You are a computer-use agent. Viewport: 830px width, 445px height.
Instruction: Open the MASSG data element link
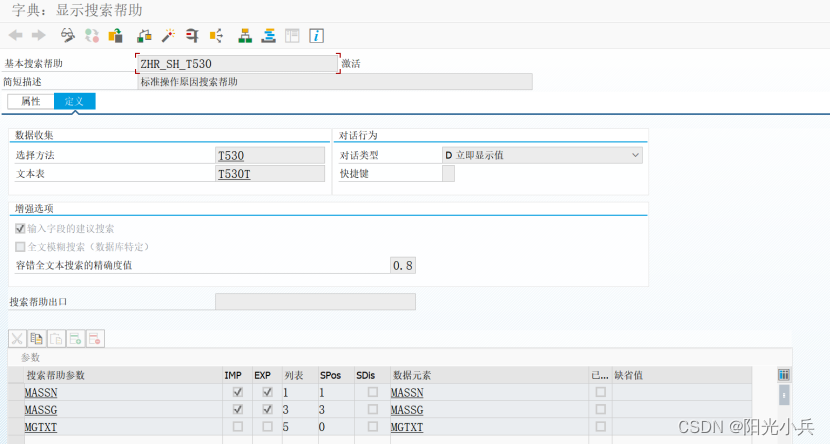(x=407, y=410)
